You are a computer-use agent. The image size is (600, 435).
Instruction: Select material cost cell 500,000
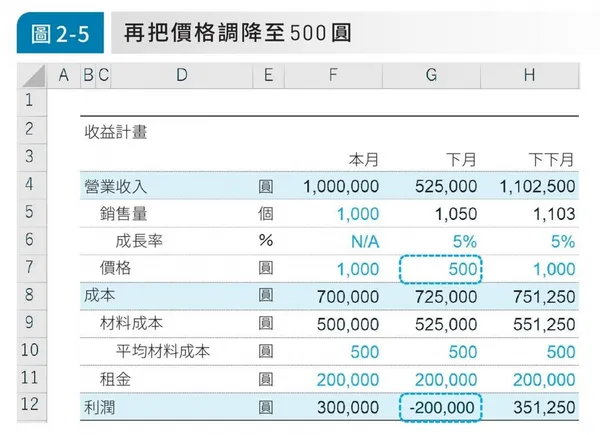(x=348, y=324)
